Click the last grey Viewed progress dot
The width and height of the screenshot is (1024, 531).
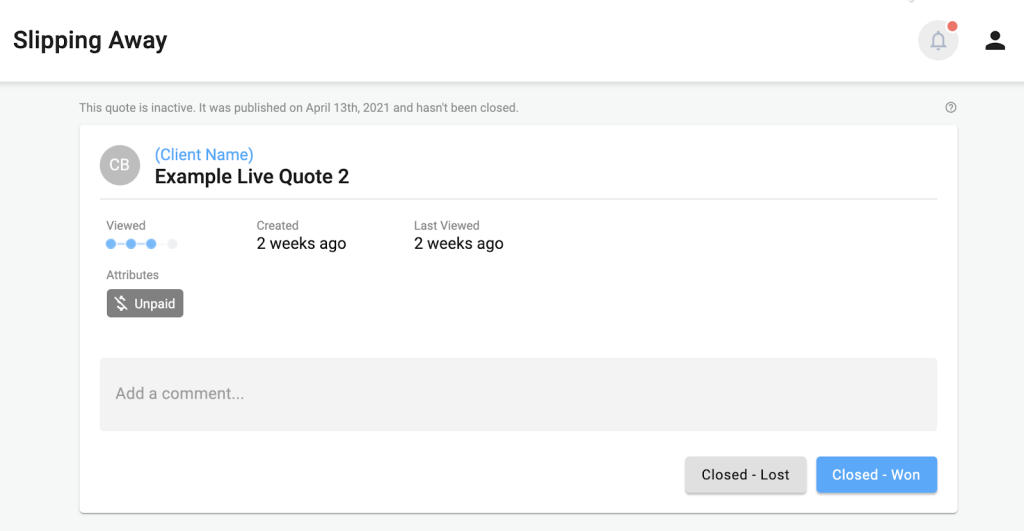coord(172,244)
